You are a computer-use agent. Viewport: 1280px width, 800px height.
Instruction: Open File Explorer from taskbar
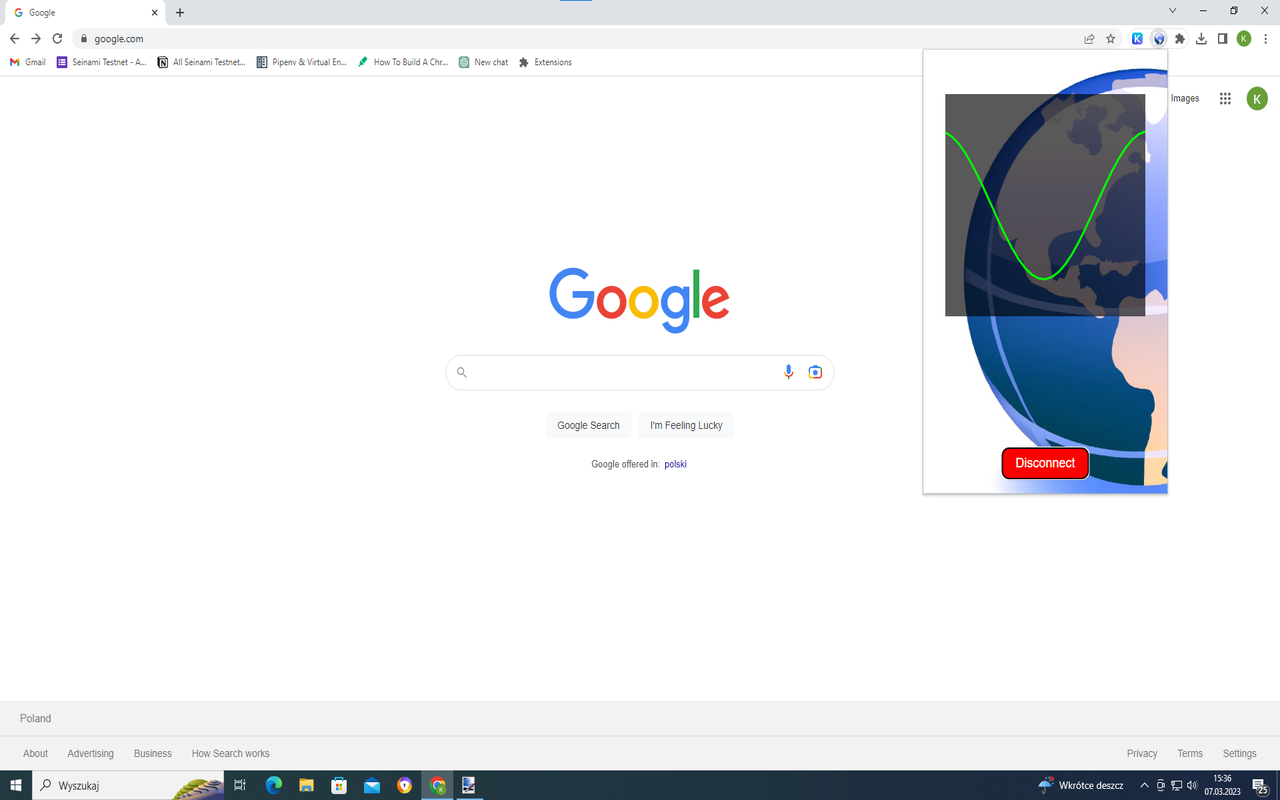tap(307, 785)
